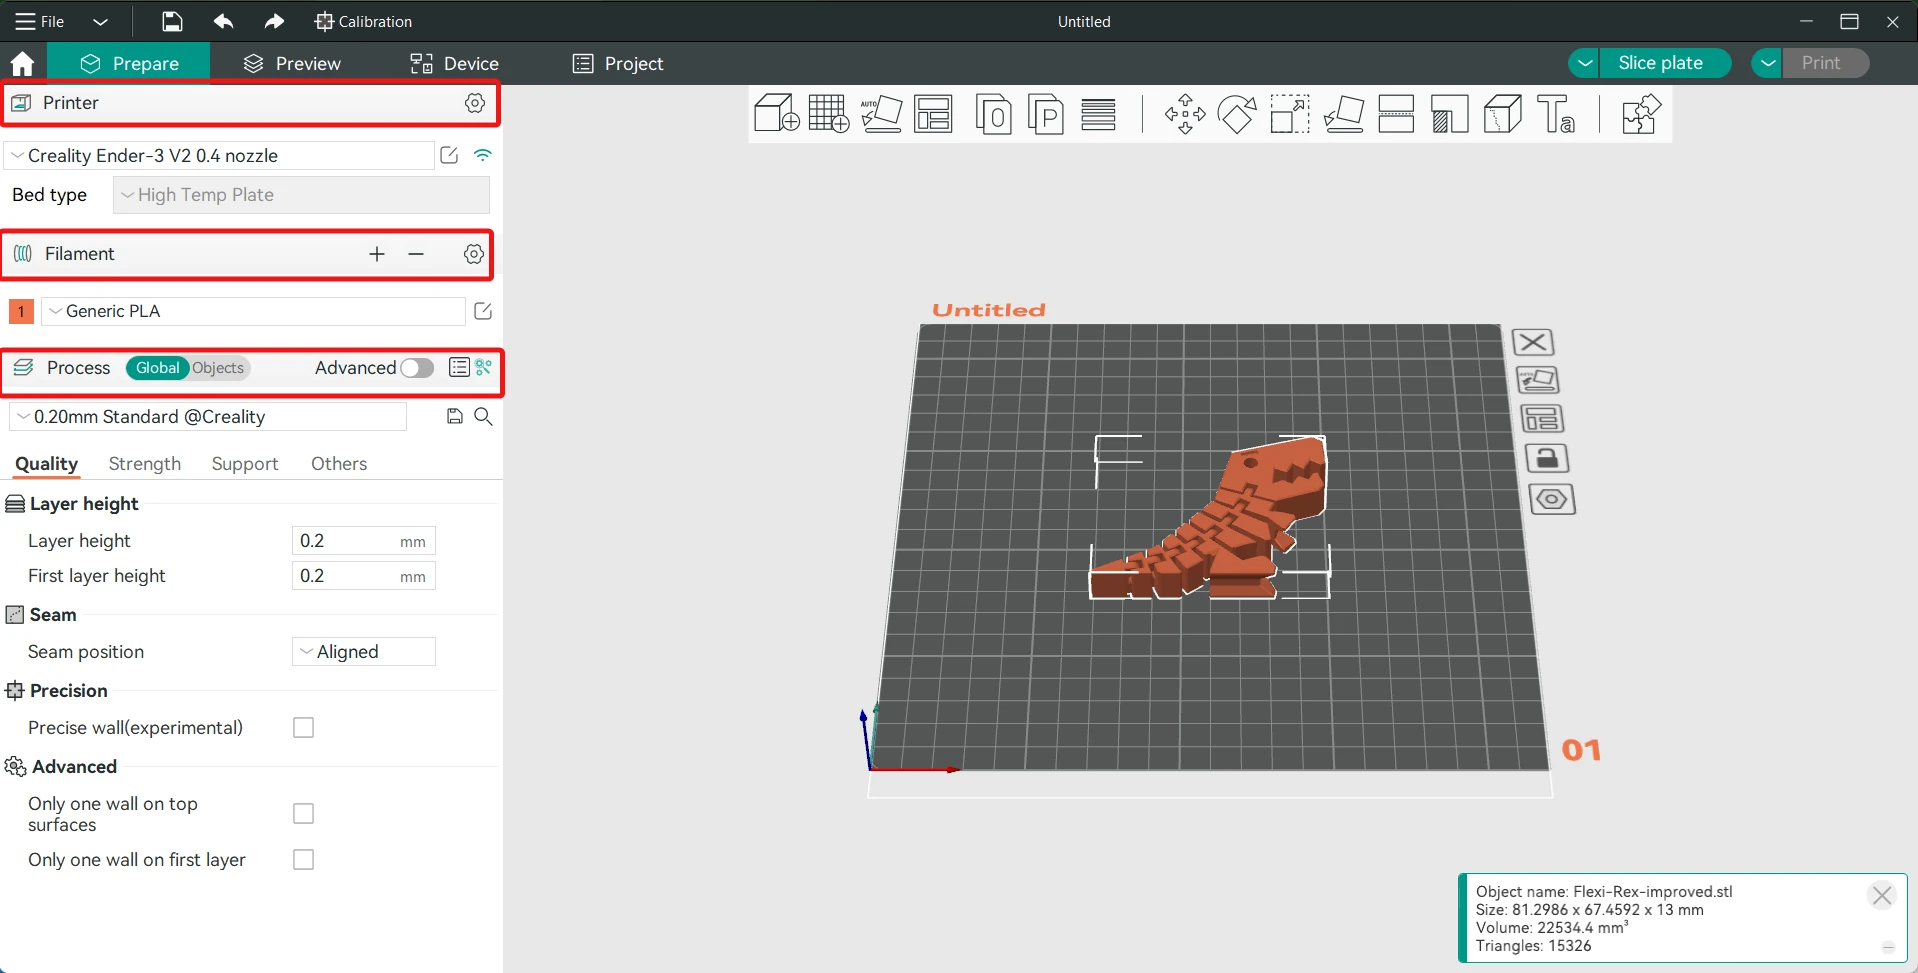Click the save project disk icon
This screenshot has height=973, width=1918.
coord(172,21)
